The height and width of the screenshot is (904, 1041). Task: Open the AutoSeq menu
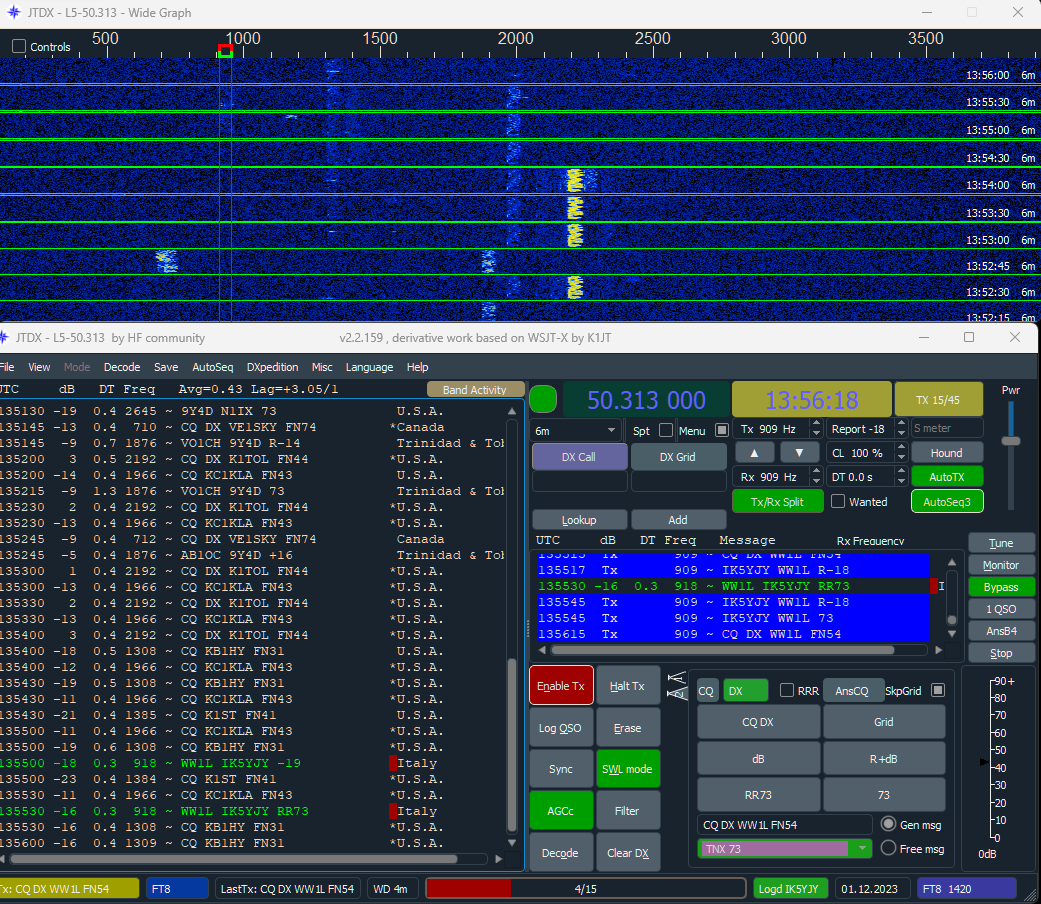(212, 367)
